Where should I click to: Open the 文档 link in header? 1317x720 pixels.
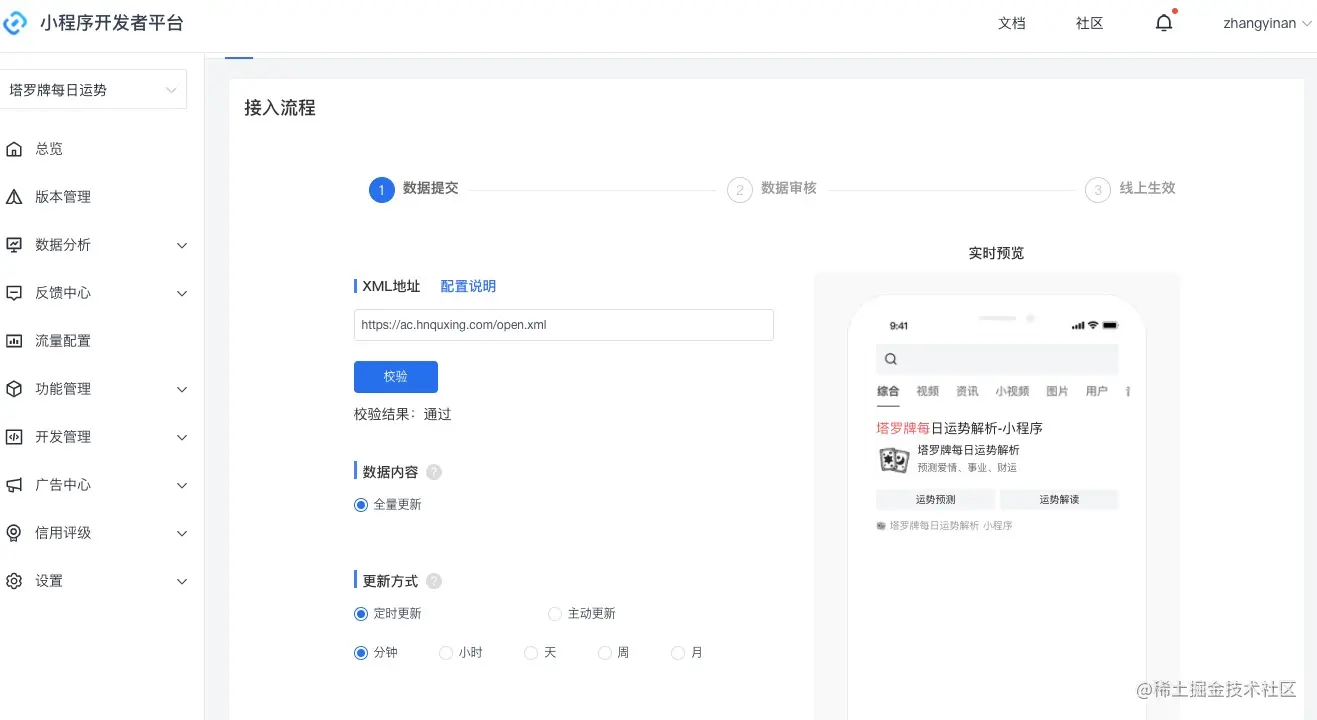pos(1012,23)
